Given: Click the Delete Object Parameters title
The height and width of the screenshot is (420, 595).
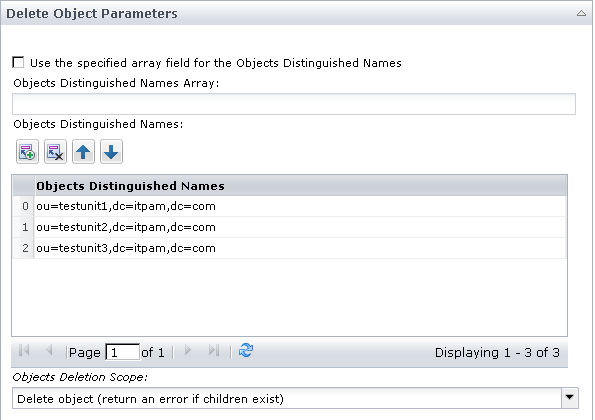Looking at the screenshot, I should pyautogui.click(x=92, y=13).
